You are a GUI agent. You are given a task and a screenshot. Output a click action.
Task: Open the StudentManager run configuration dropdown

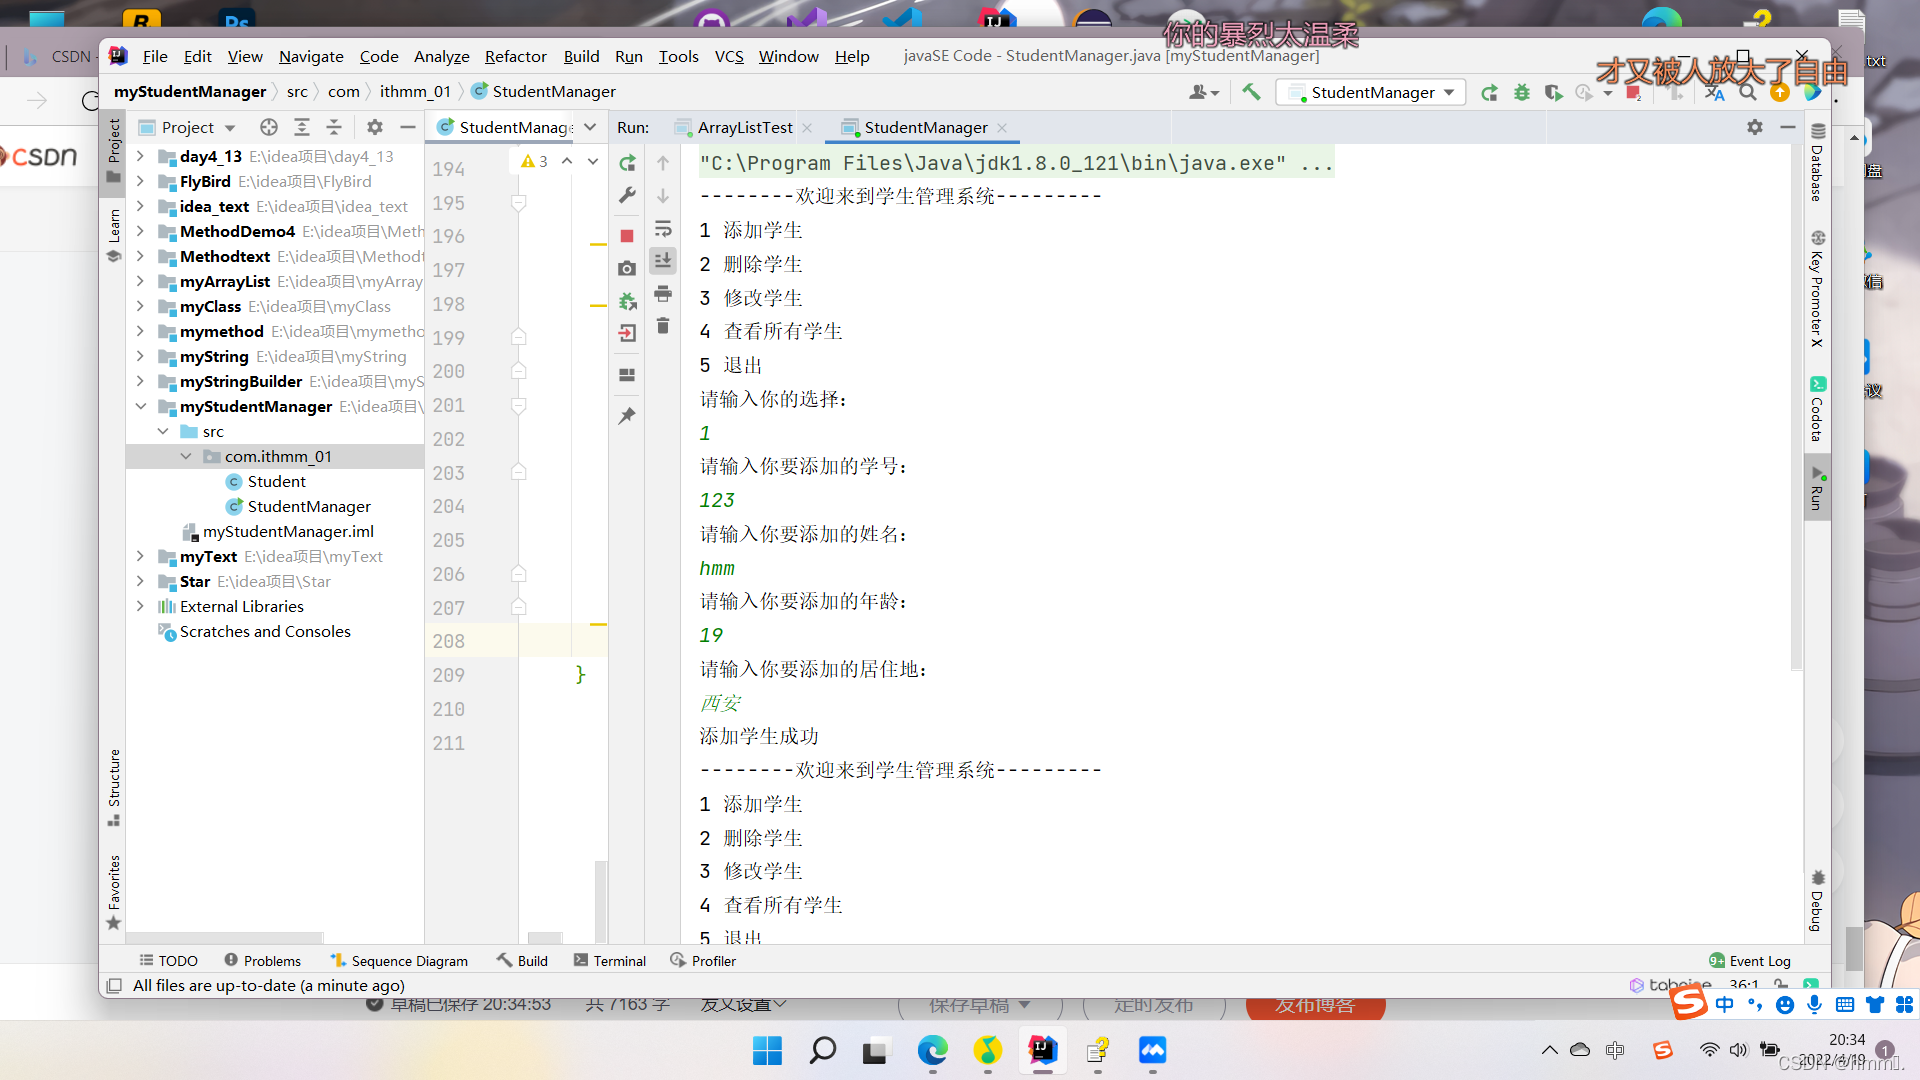1371,92
